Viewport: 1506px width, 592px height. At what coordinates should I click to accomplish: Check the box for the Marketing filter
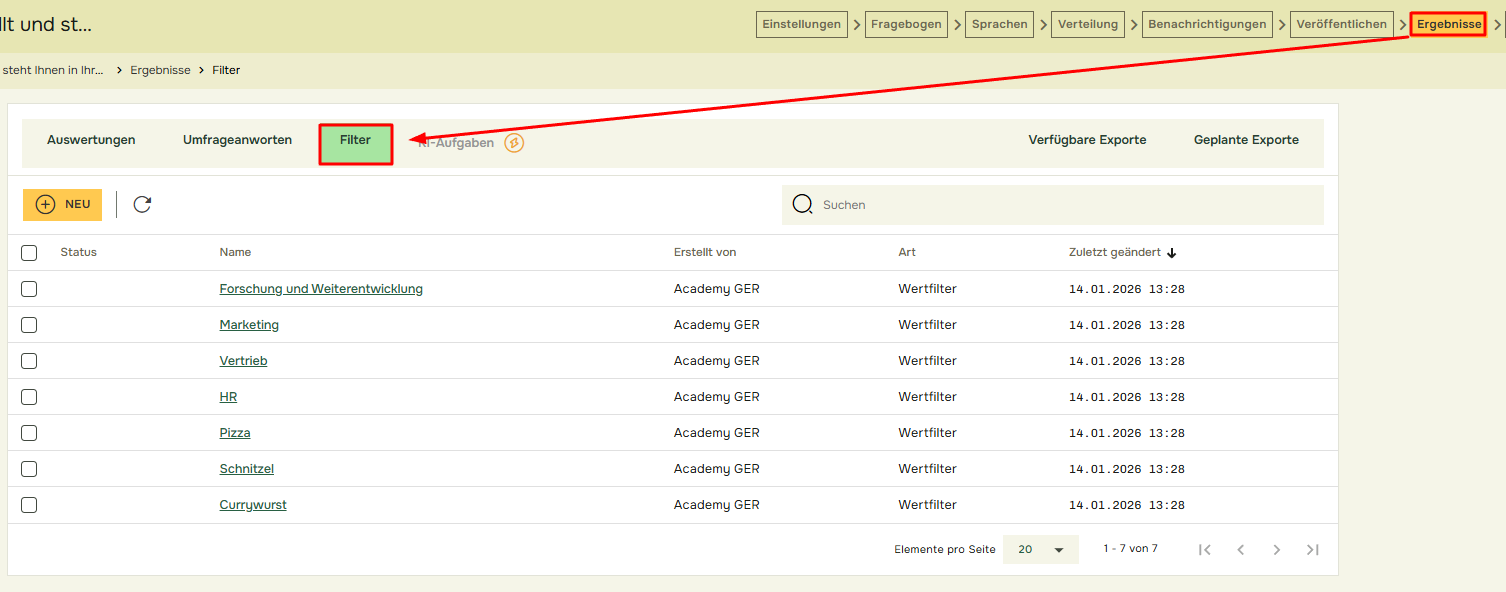pyautogui.click(x=29, y=325)
